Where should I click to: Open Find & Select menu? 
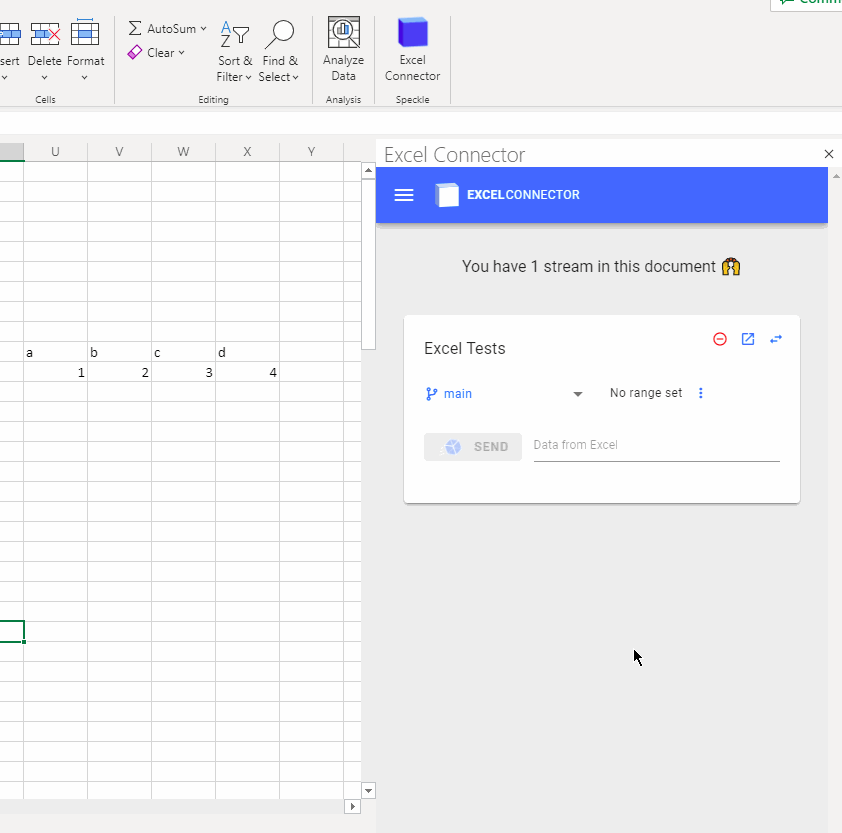pos(279,51)
